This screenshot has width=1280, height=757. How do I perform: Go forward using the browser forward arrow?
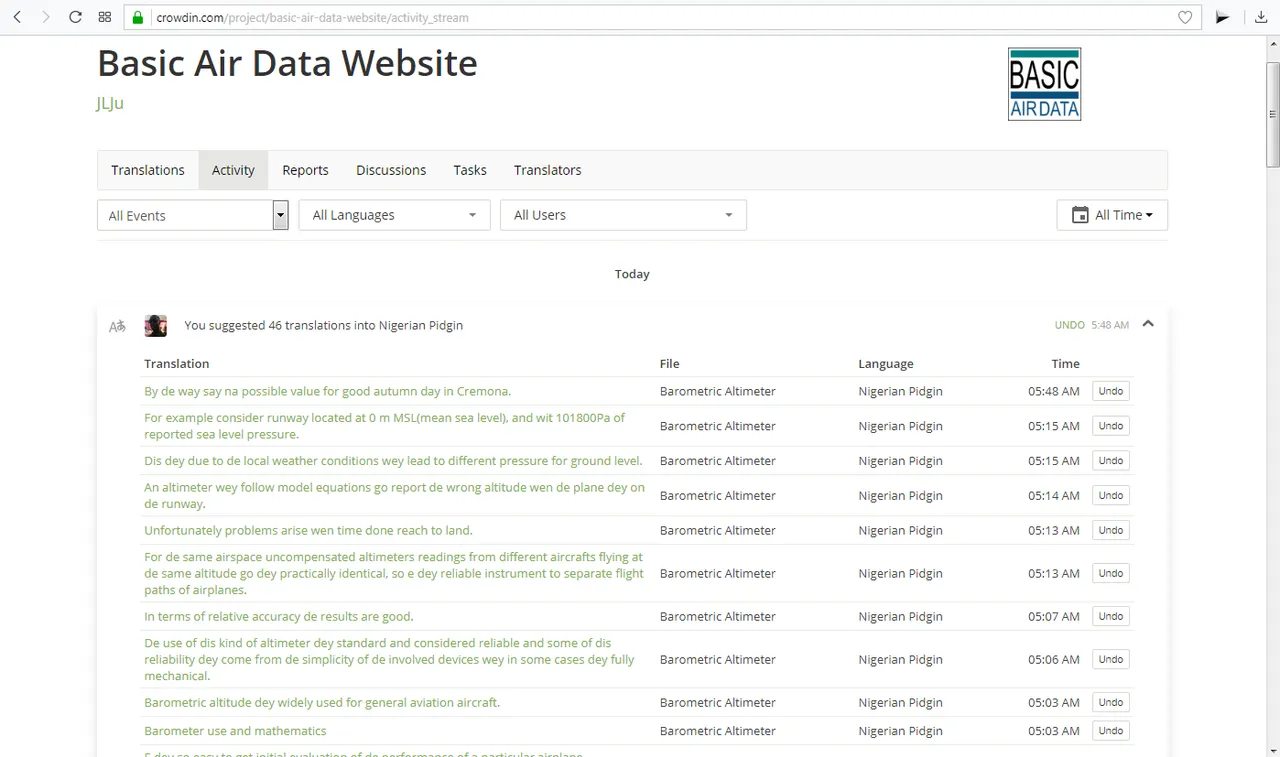(x=45, y=17)
